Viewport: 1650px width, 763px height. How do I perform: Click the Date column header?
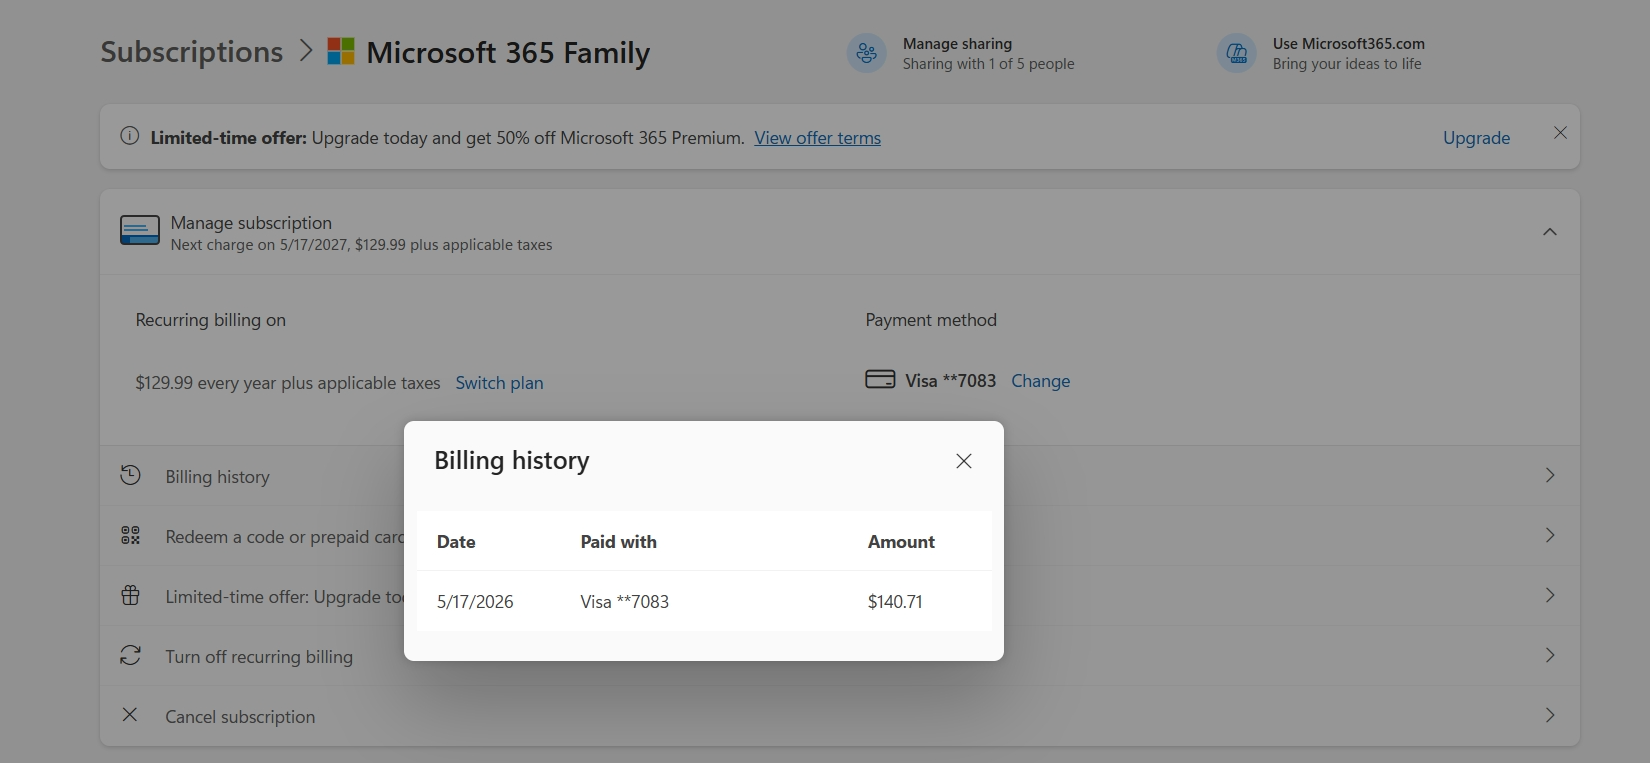pyautogui.click(x=456, y=542)
